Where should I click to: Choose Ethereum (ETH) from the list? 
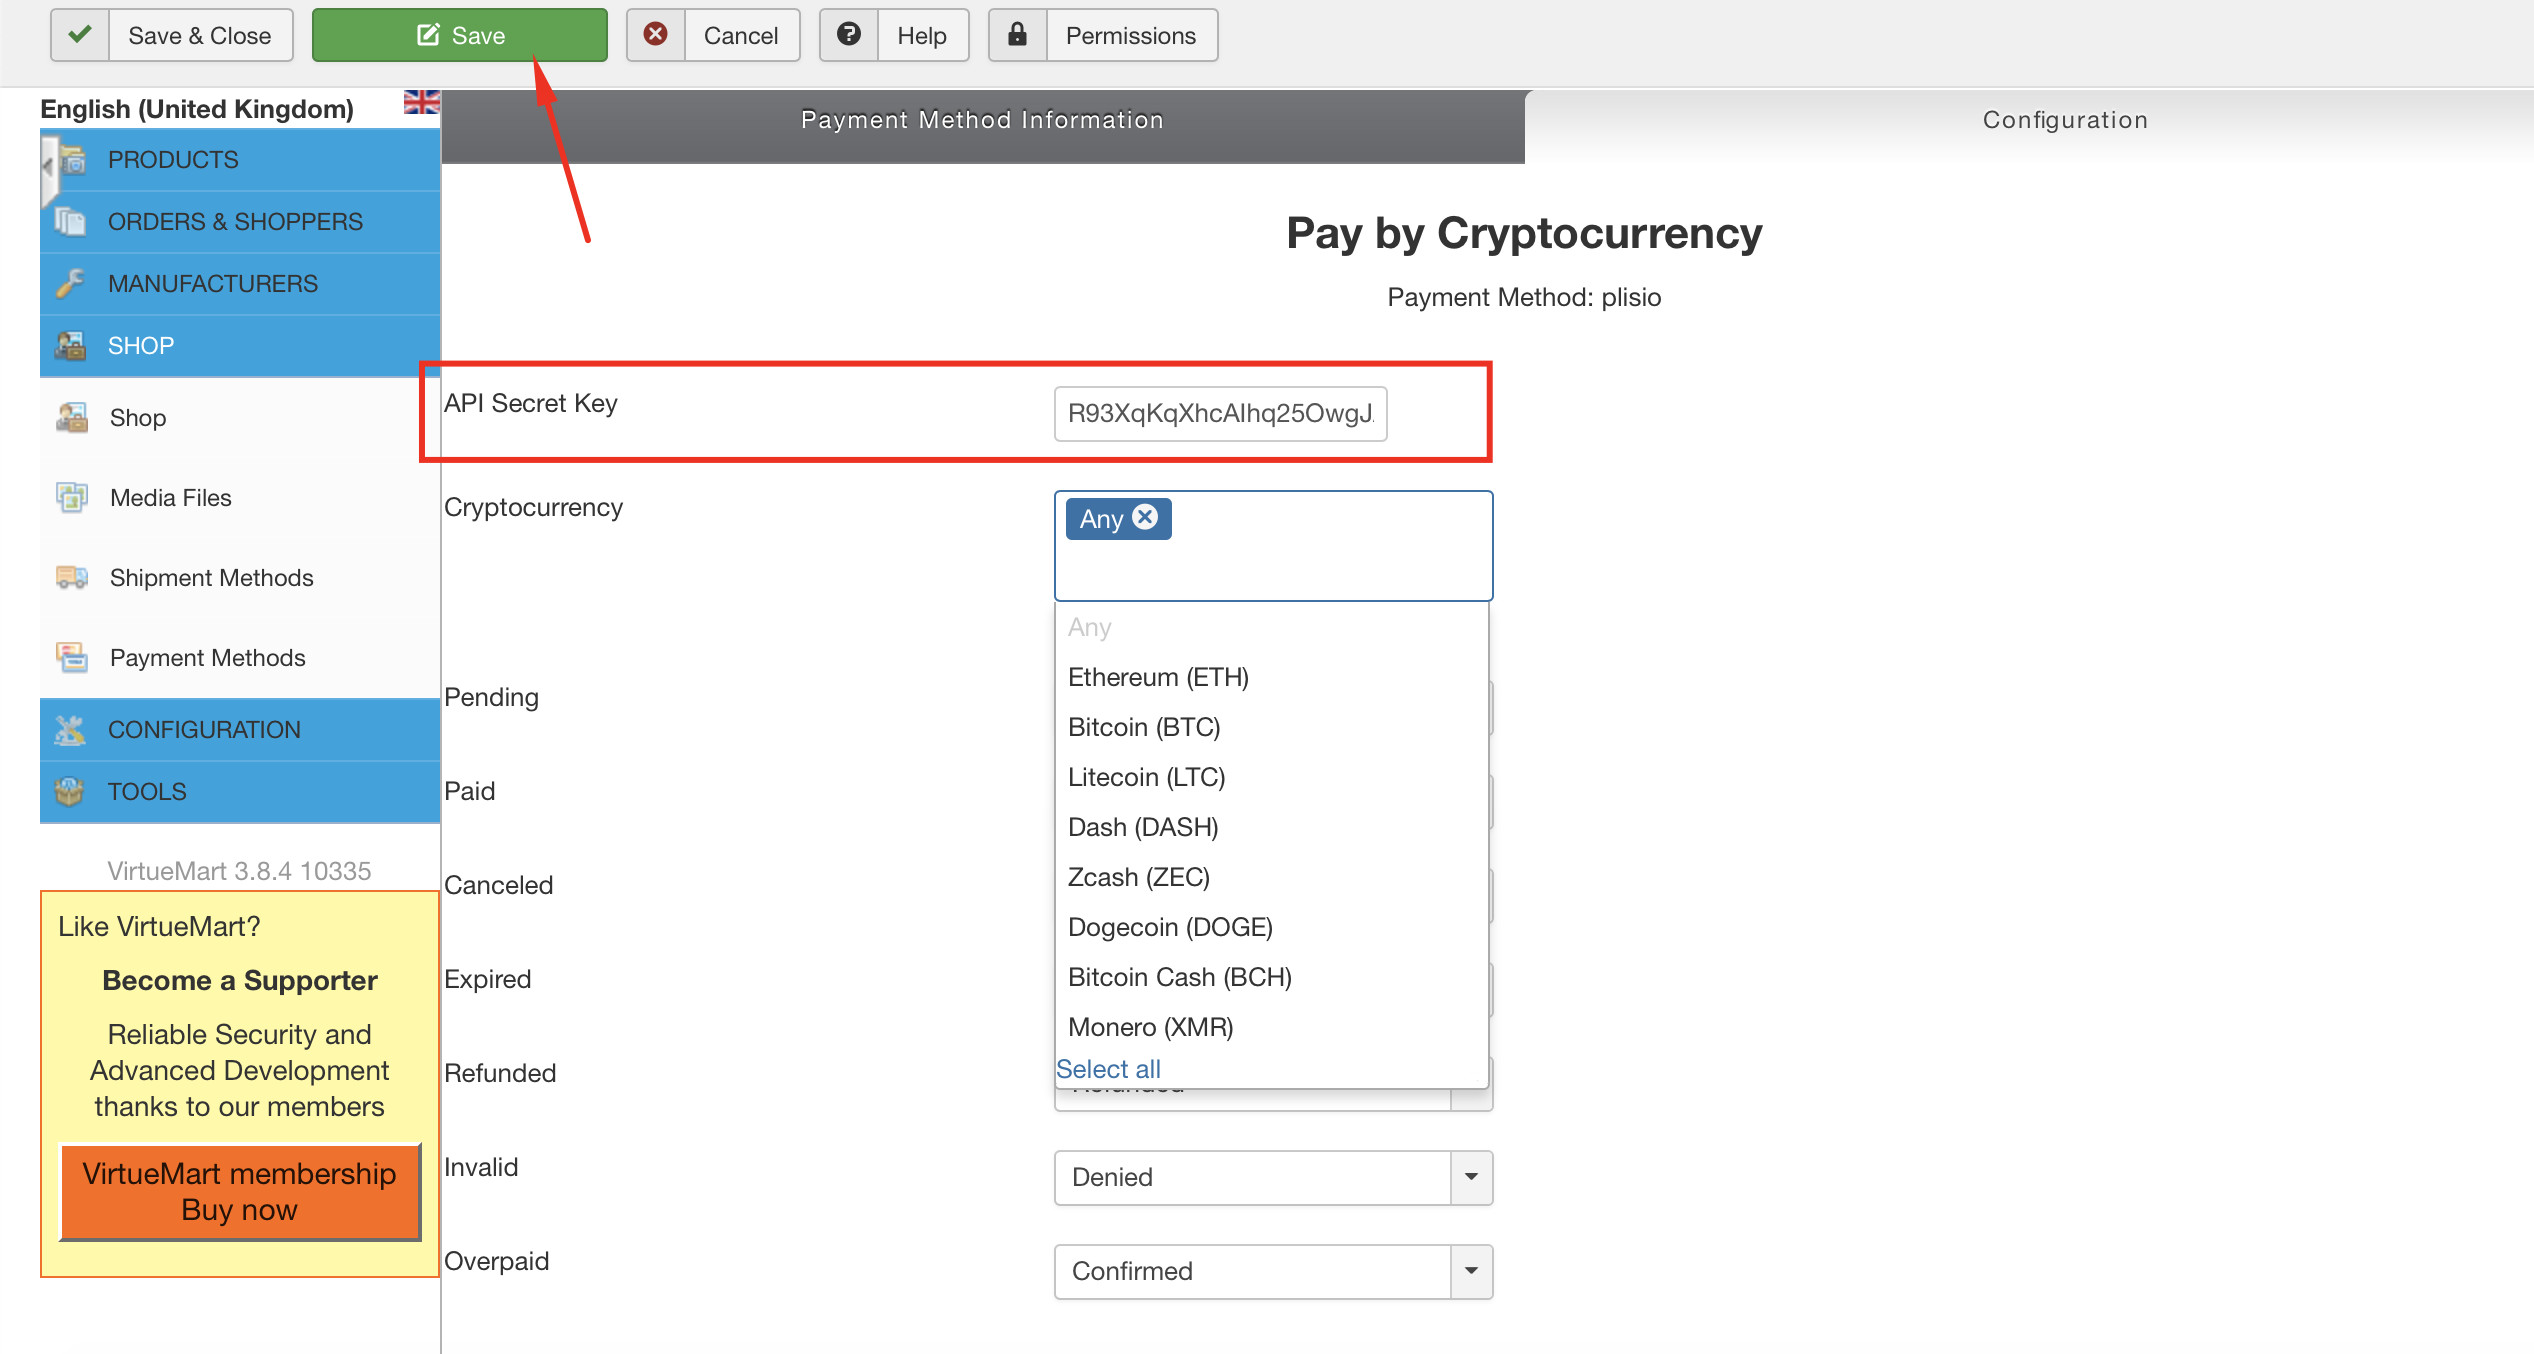1272,677
